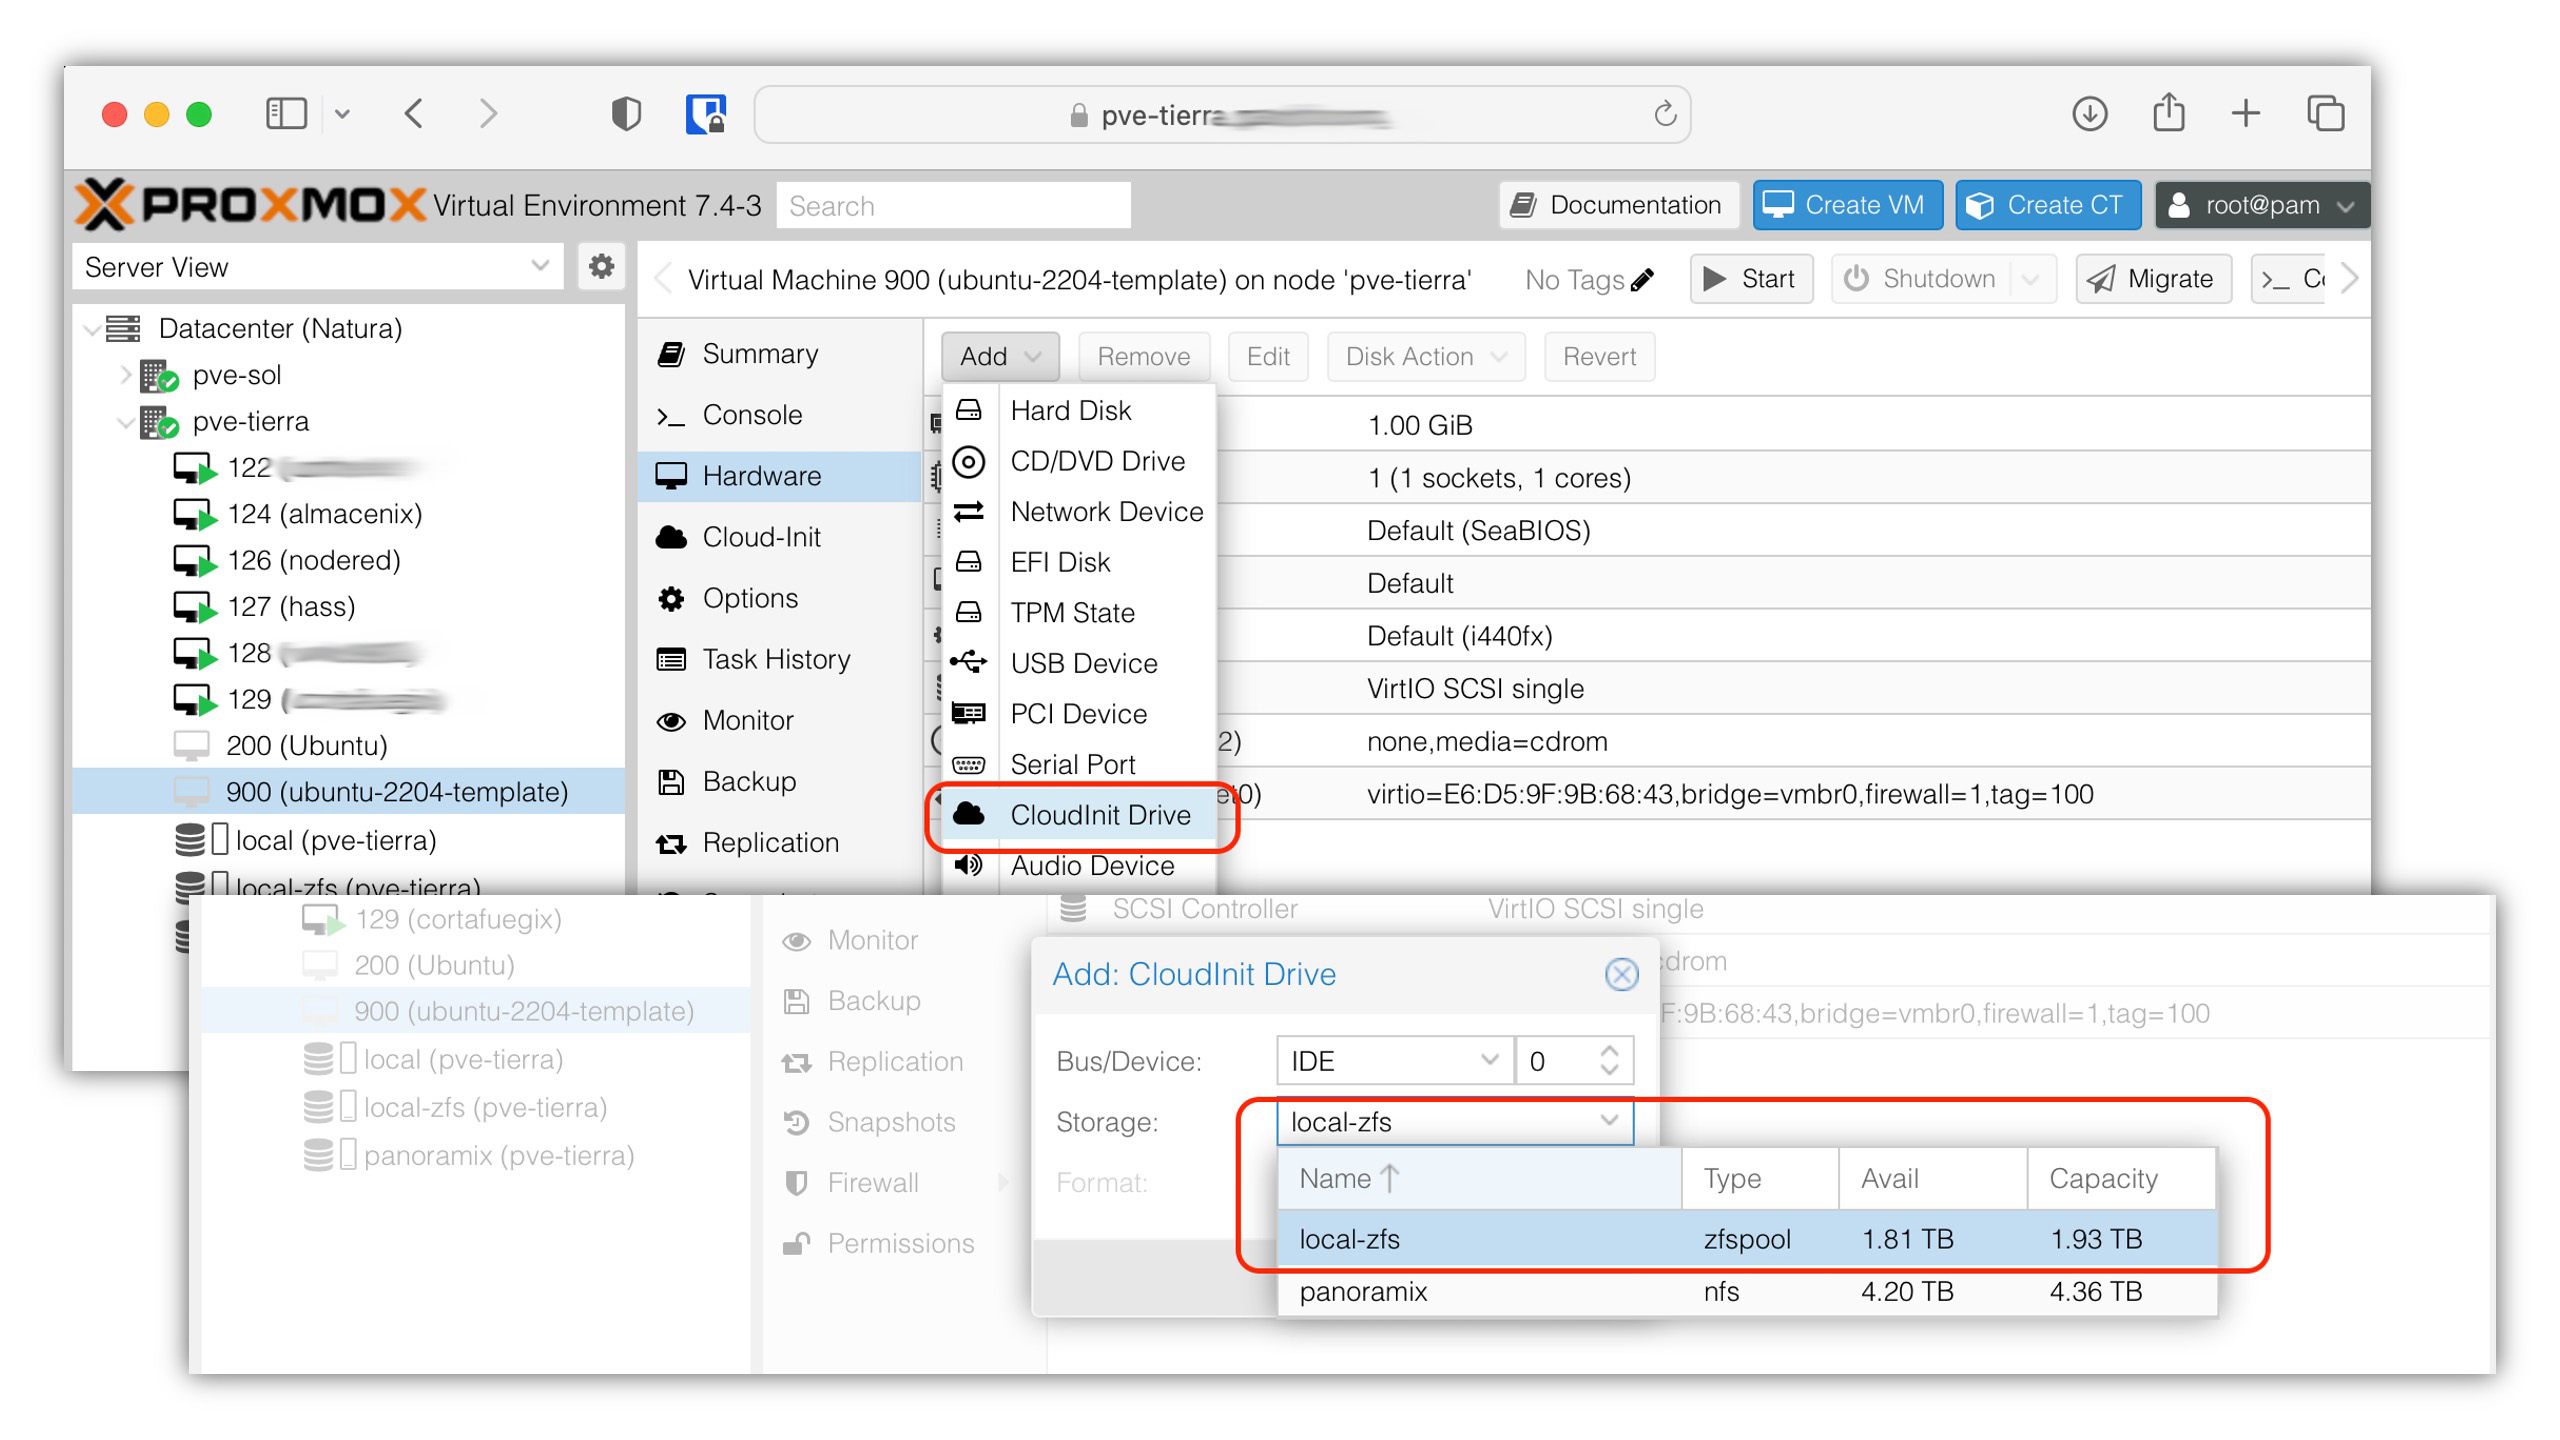2560x1440 pixels.
Task: Open a new tab with the plus icon
Action: (2245, 113)
